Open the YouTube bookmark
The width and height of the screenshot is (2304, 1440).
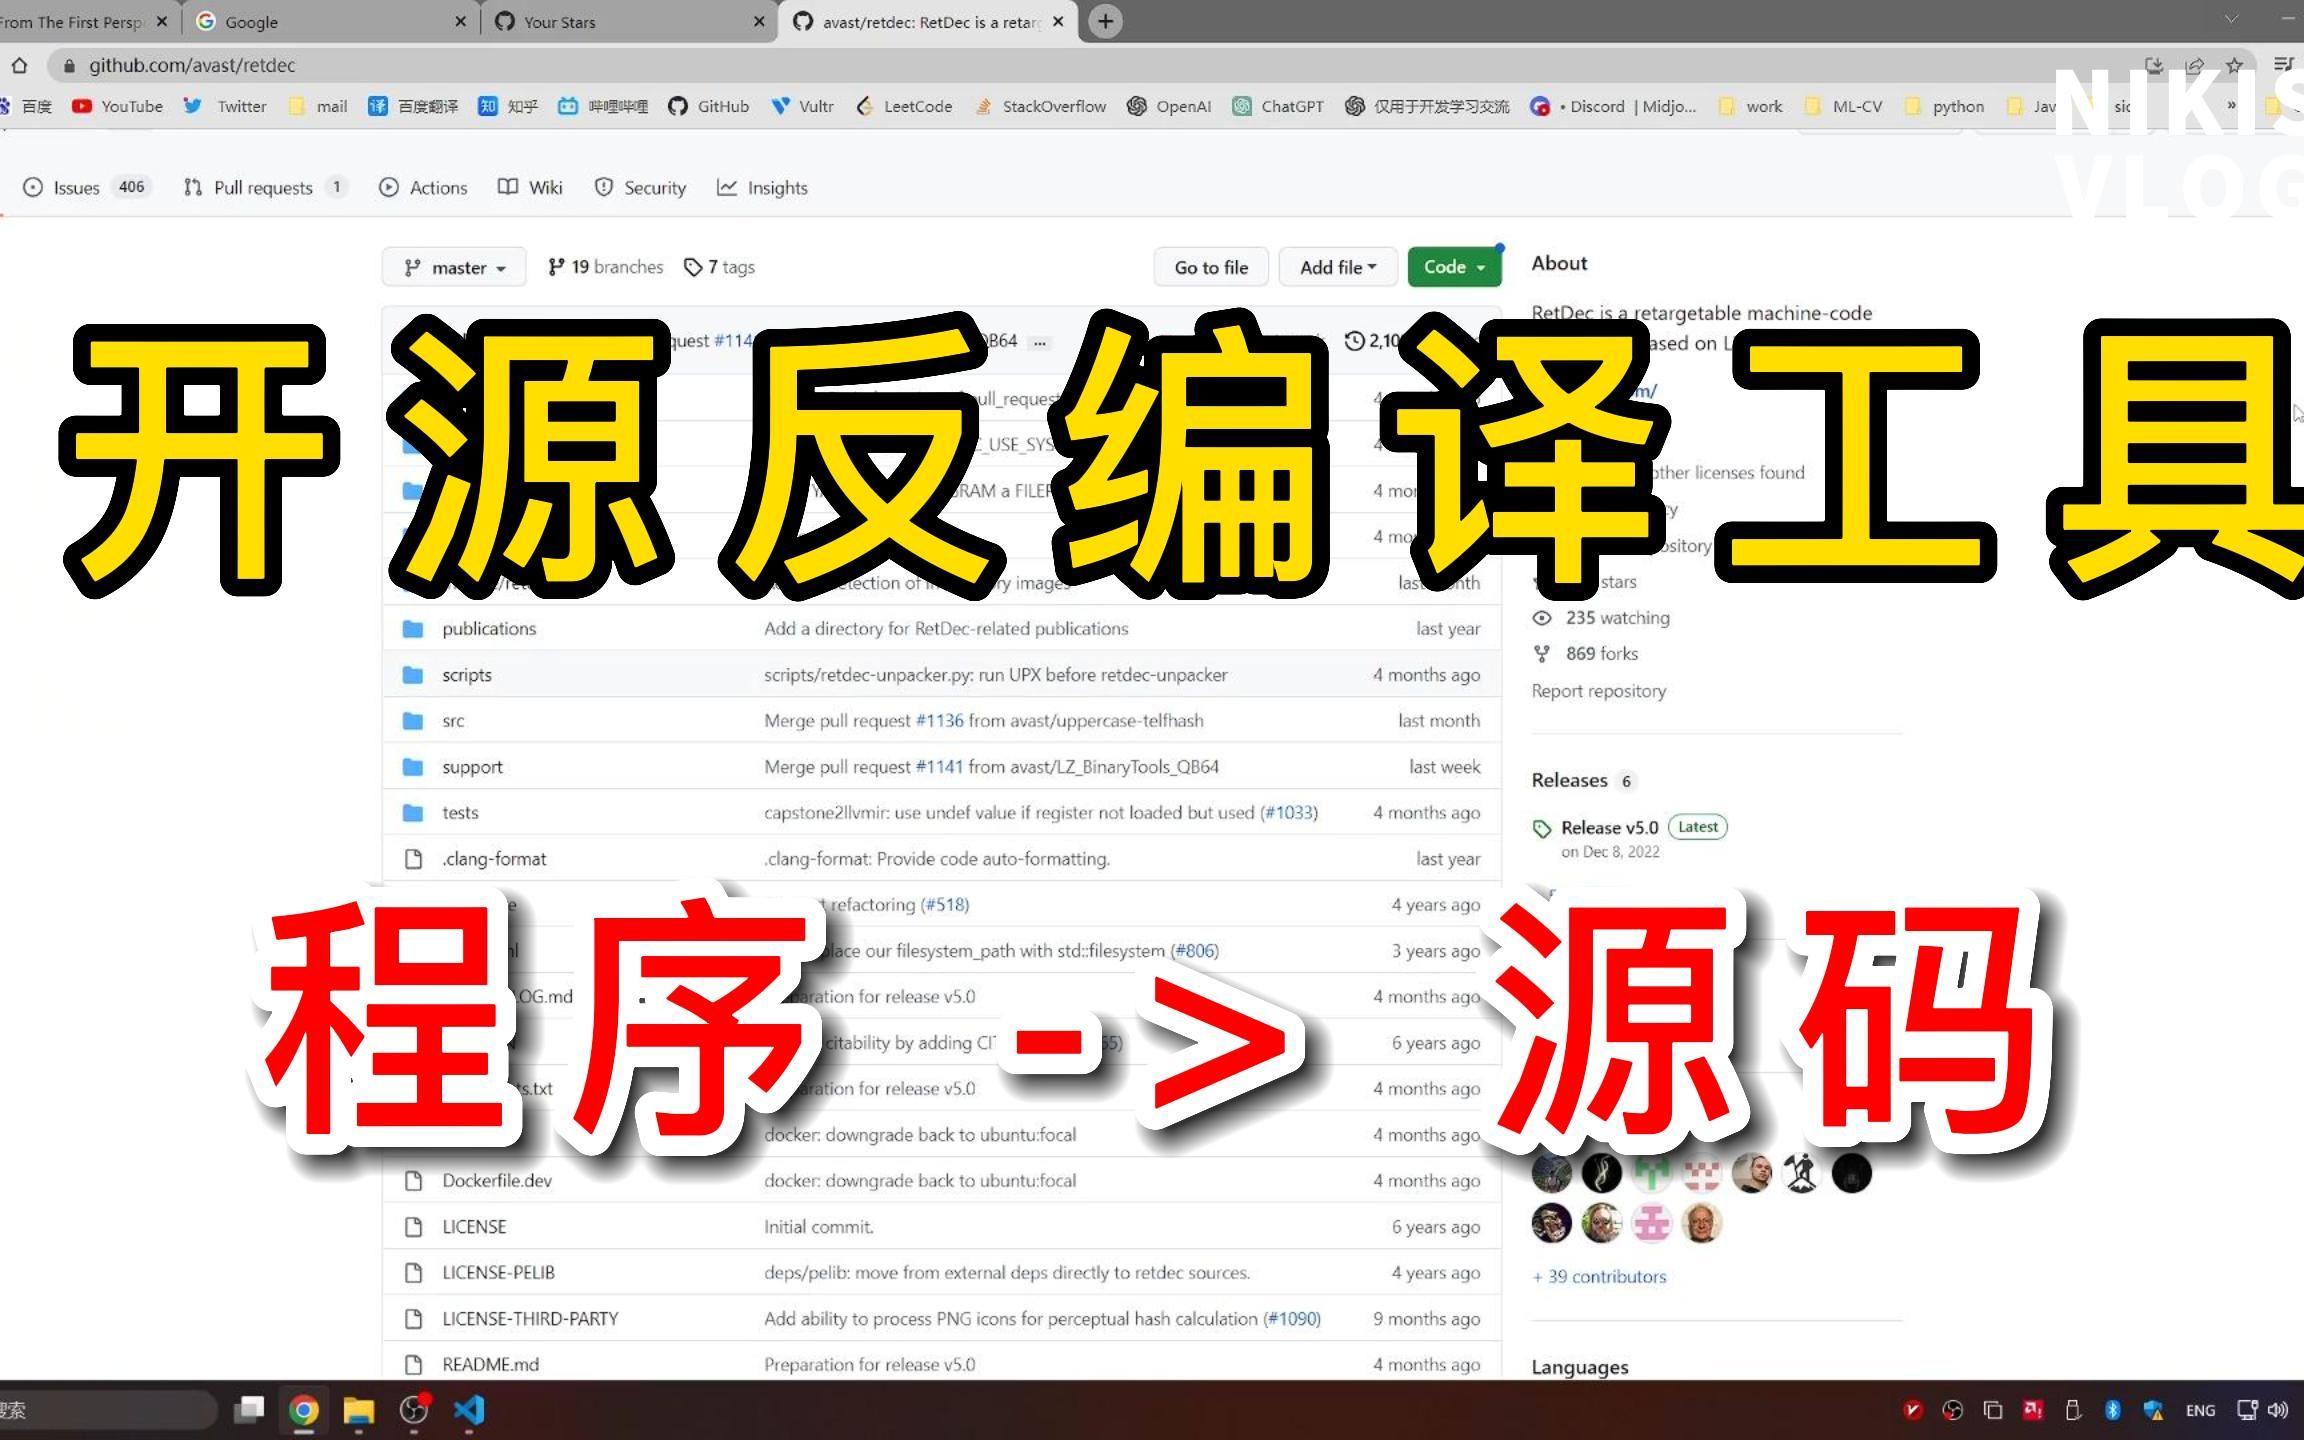coord(118,107)
